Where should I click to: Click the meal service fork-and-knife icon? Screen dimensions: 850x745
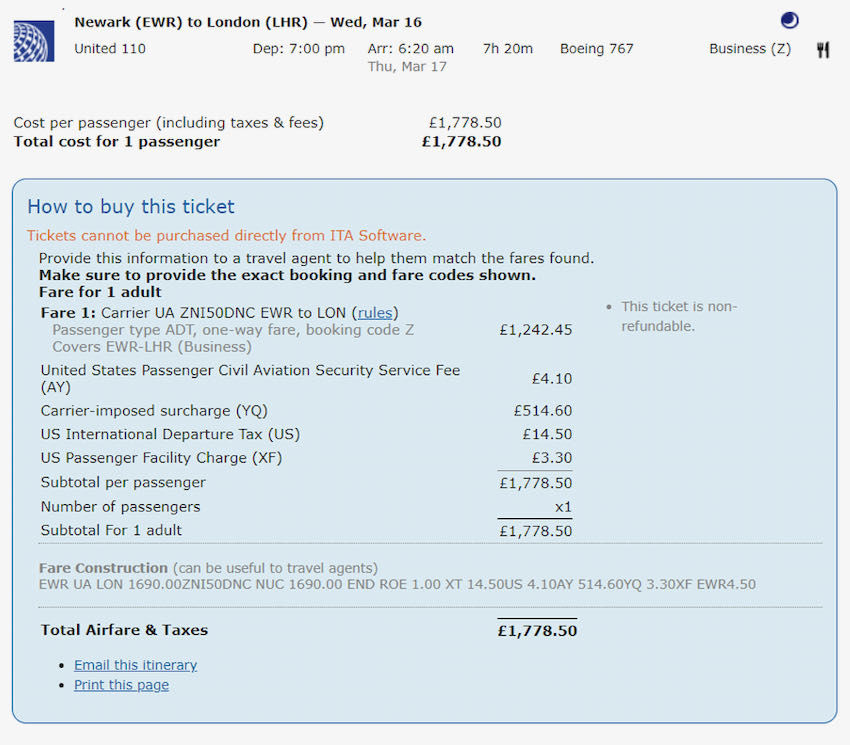pos(823,50)
